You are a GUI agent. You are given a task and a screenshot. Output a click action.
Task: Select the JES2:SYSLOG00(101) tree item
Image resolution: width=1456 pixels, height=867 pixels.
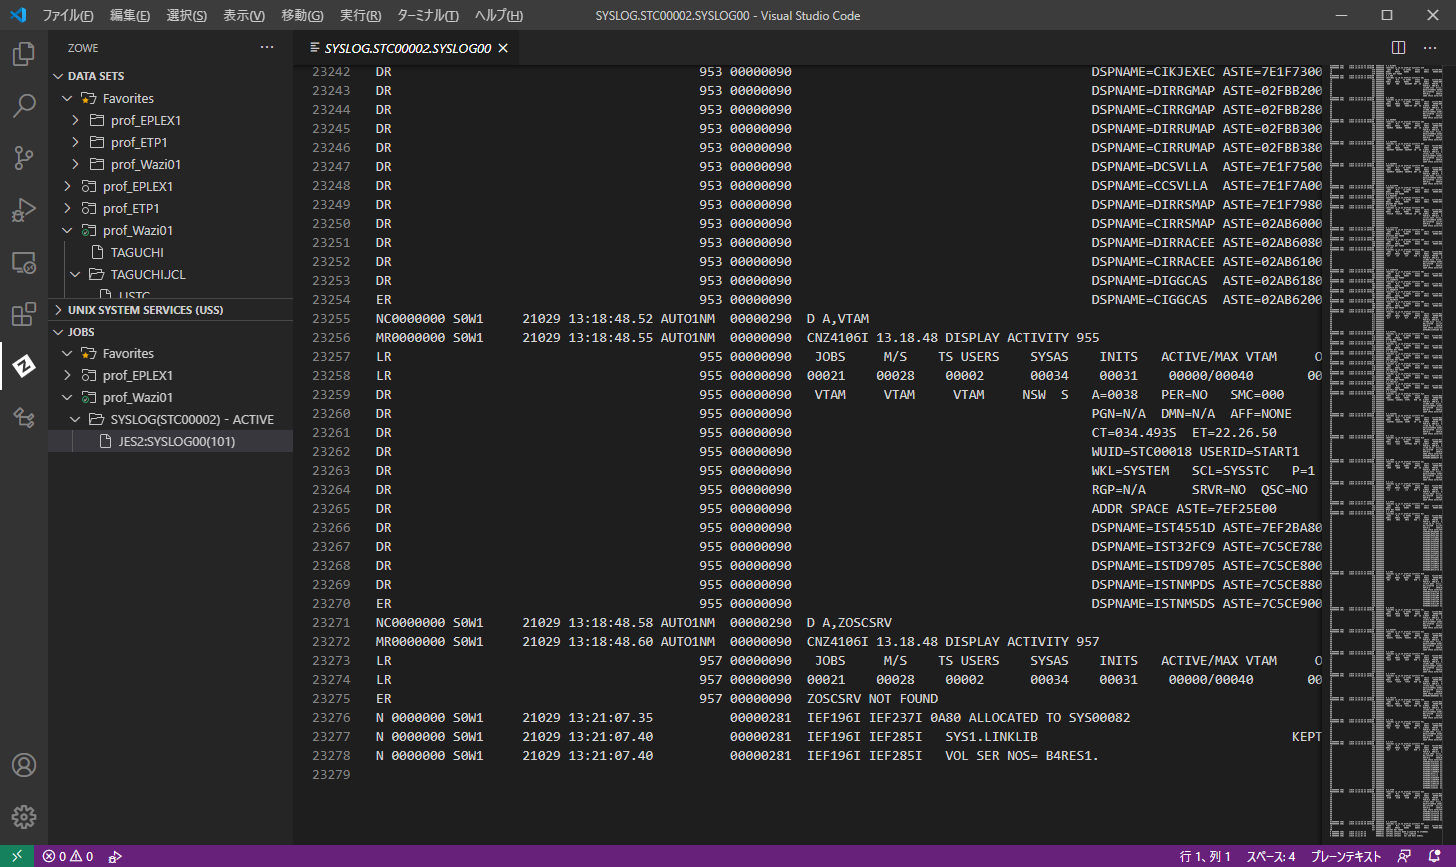pyautogui.click(x=170, y=441)
